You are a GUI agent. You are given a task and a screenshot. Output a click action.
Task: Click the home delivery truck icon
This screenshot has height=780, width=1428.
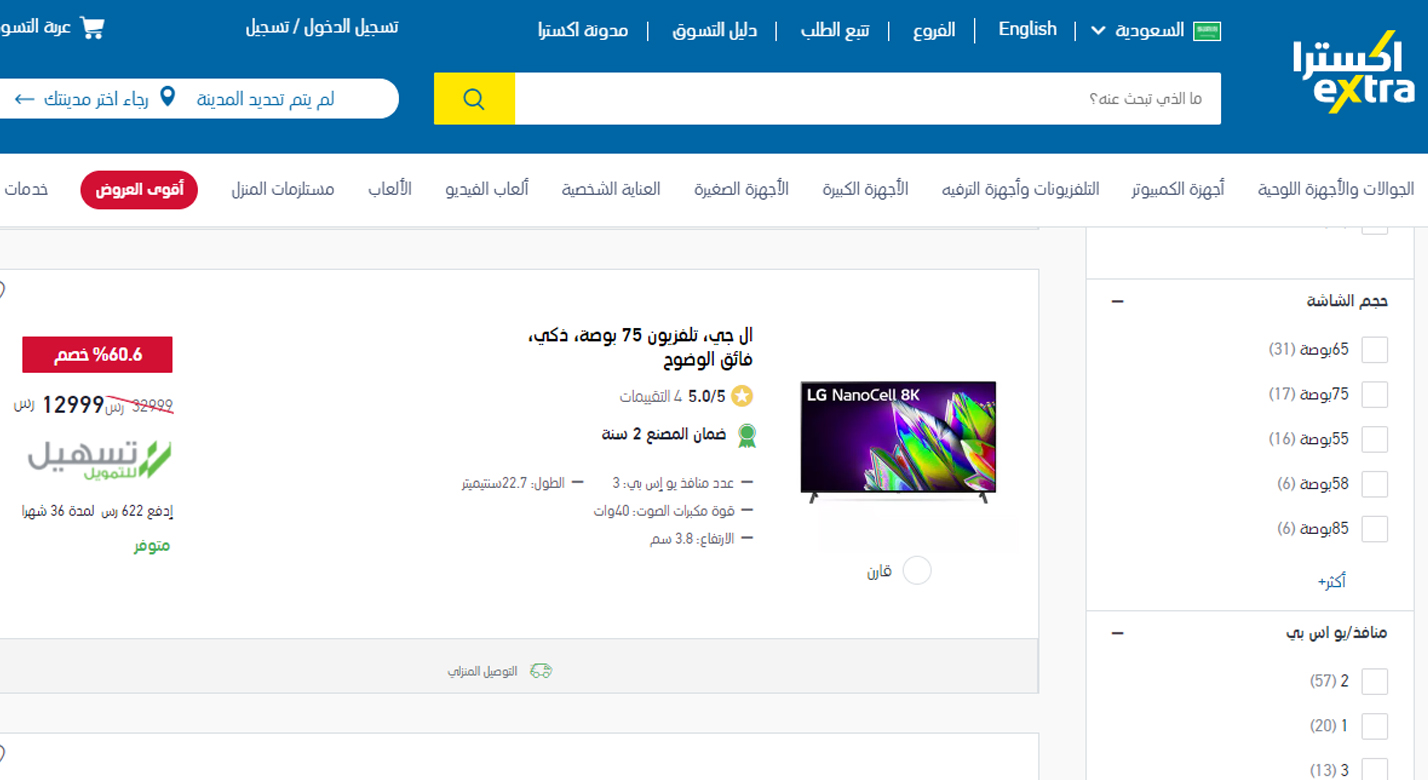pos(541,671)
